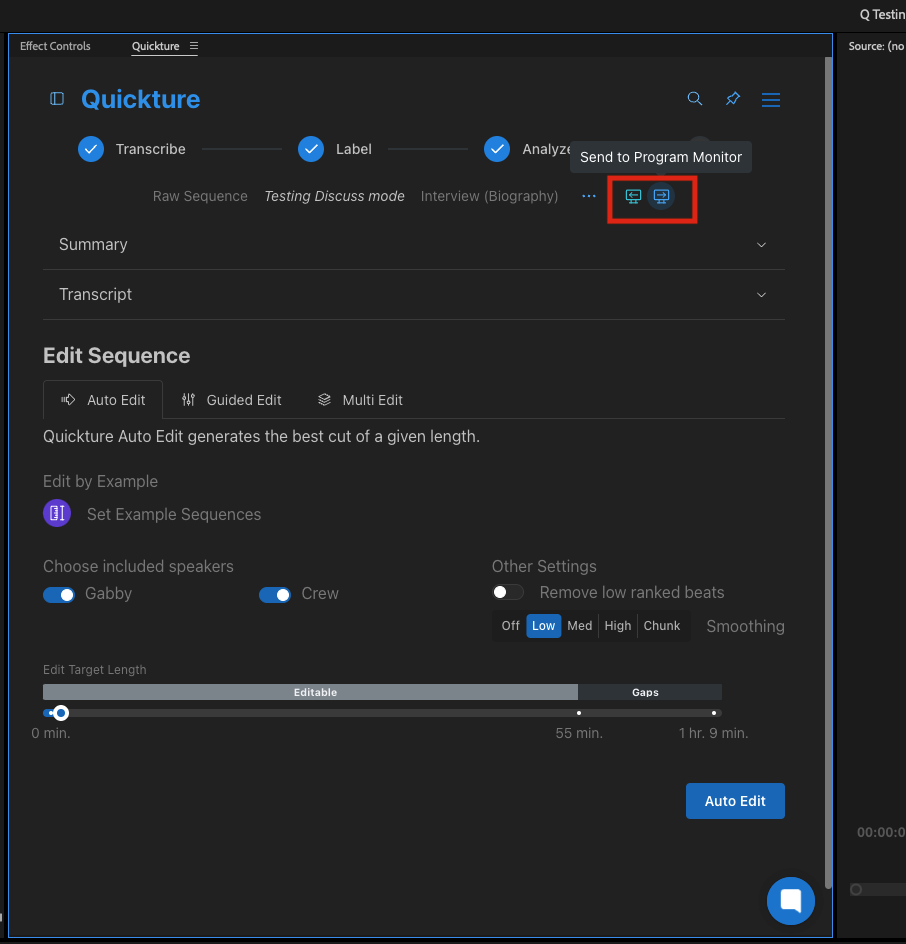Screen dimensions: 906x944
Task: Toggle the Quickture sidebar panel icon
Action: (57, 99)
